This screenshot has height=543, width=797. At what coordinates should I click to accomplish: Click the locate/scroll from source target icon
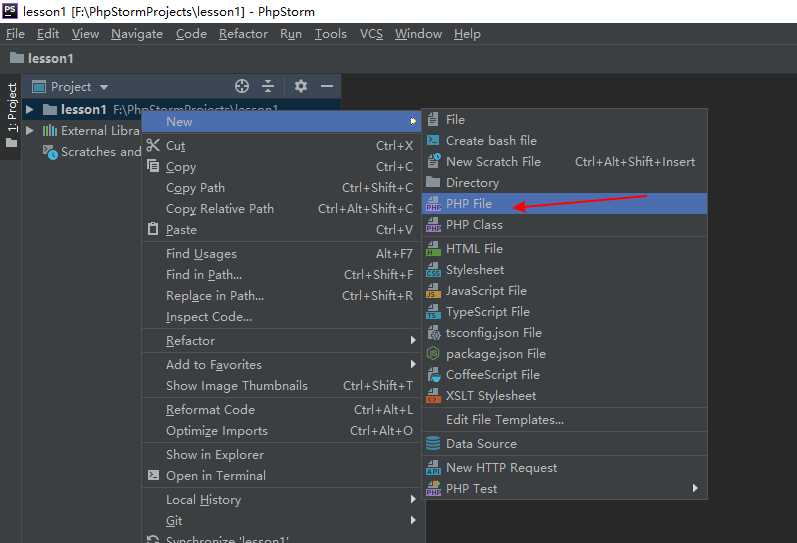[x=242, y=86]
